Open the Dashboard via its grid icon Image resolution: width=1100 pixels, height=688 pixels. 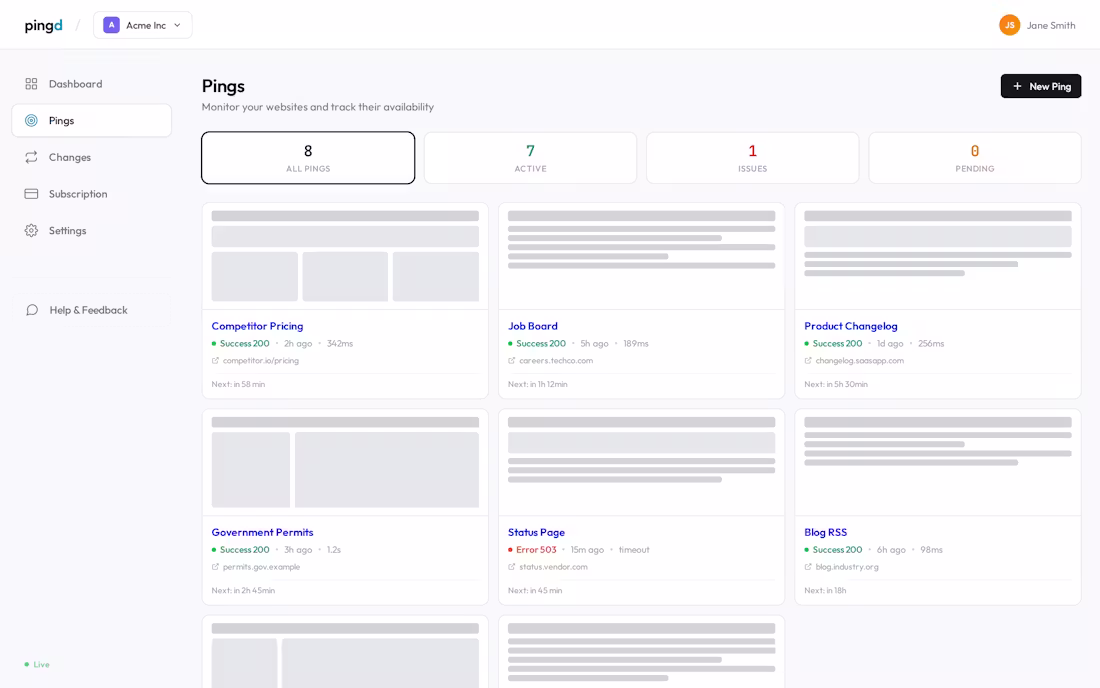(x=32, y=84)
